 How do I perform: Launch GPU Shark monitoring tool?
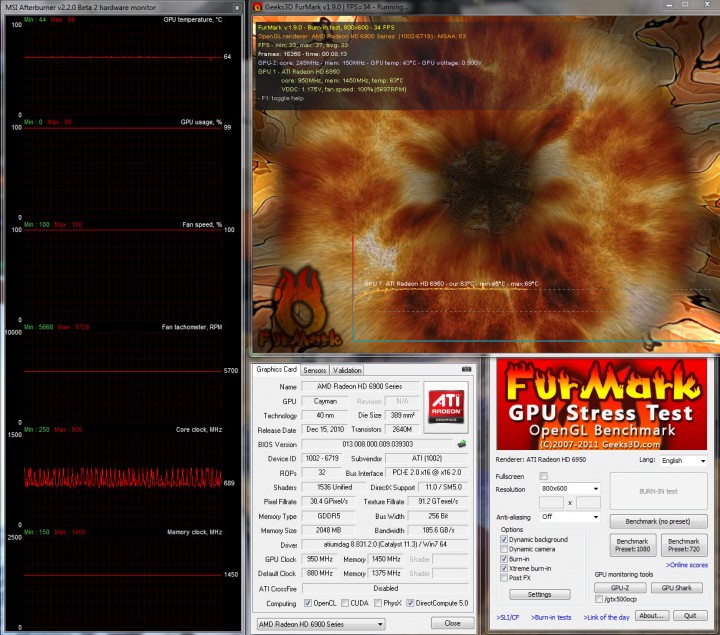click(x=676, y=588)
